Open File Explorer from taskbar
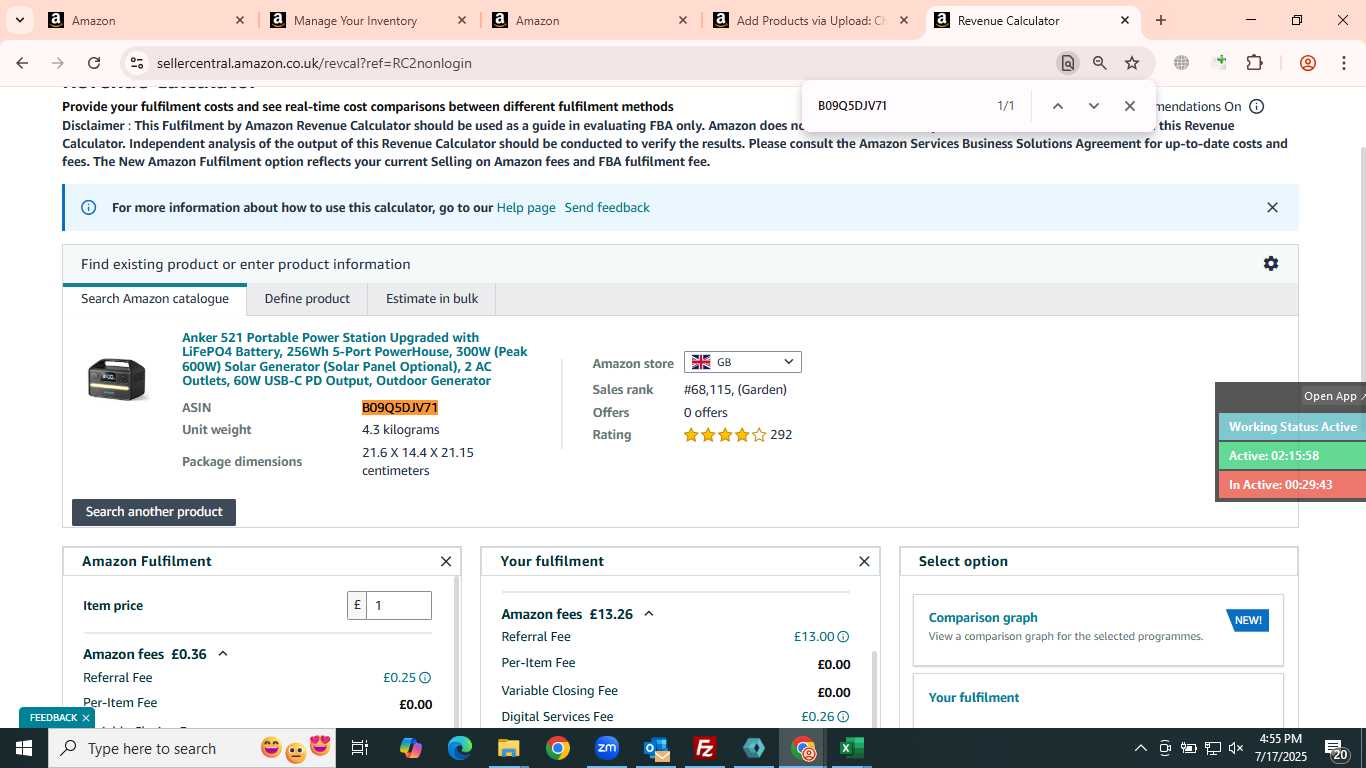This screenshot has height=768, width=1366. [x=508, y=748]
